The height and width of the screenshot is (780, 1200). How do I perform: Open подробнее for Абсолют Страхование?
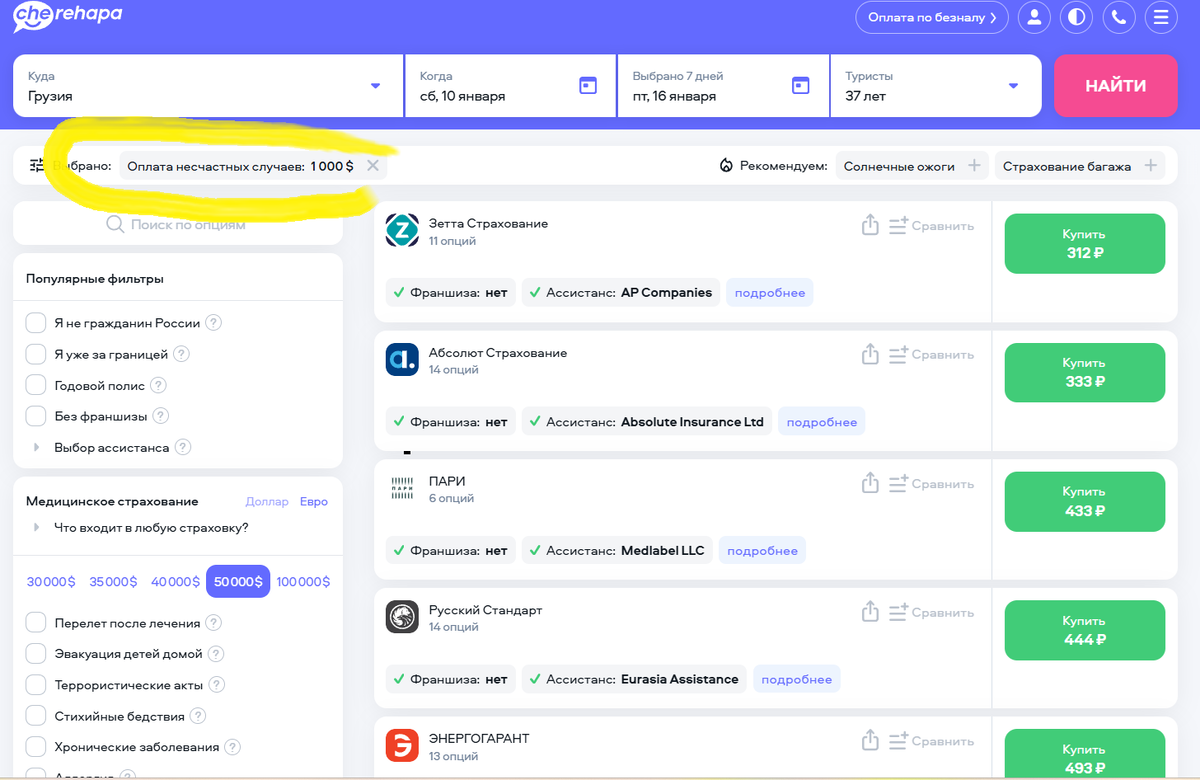tap(822, 422)
